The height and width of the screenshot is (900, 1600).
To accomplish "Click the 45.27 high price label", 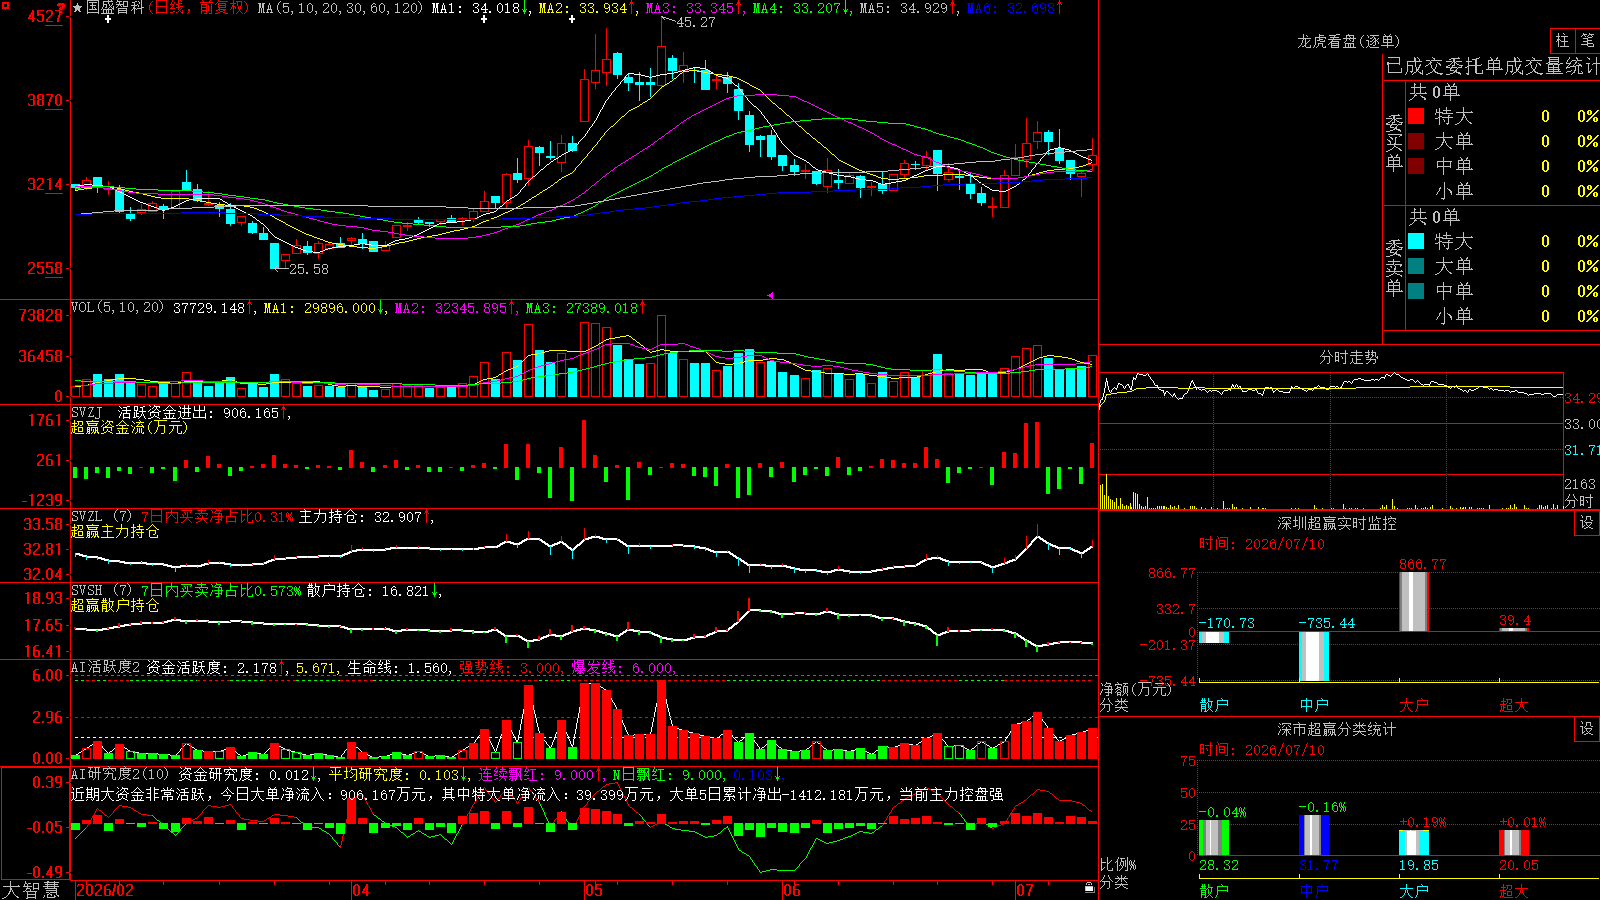I will 696,22.
